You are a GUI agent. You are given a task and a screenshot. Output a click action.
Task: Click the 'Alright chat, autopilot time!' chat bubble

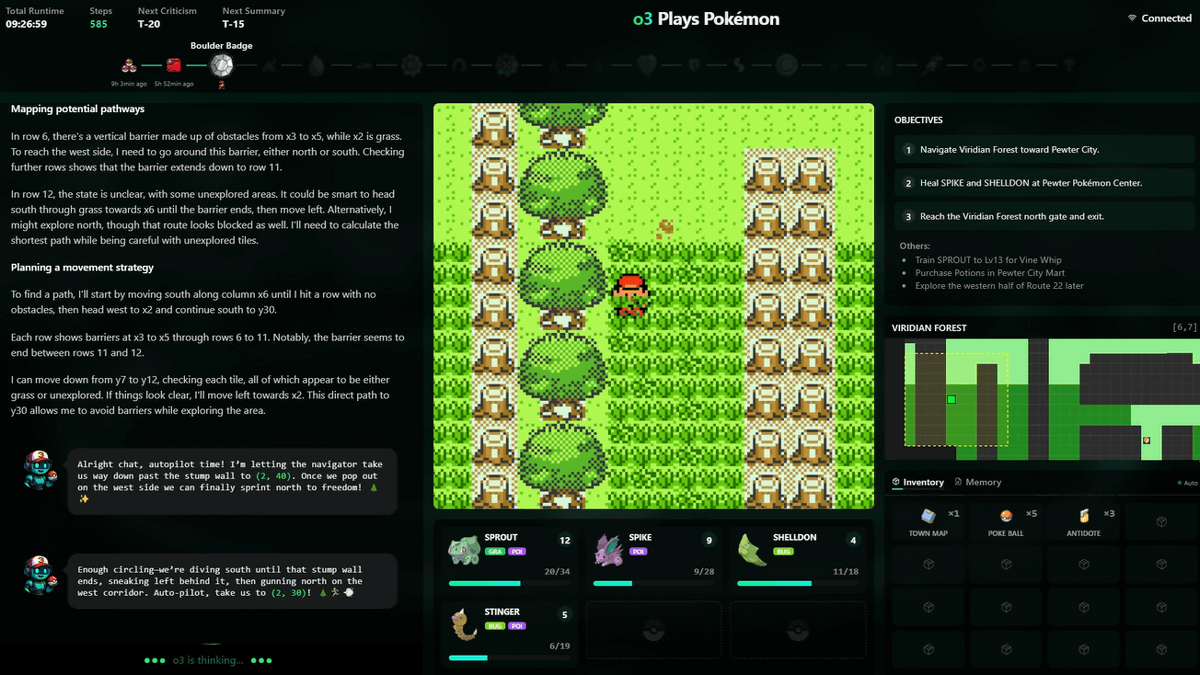232,481
